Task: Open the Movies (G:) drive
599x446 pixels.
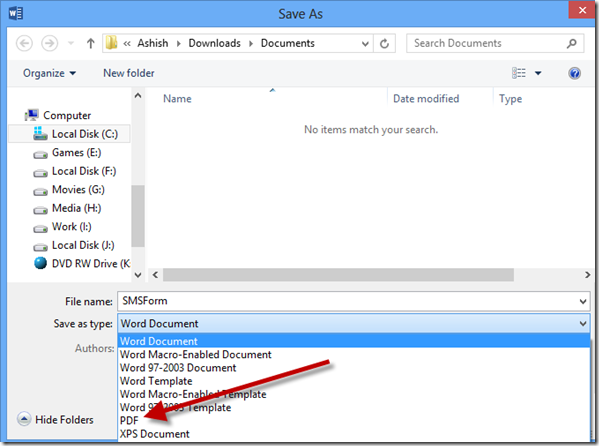Action: pyautogui.click(x=78, y=190)
